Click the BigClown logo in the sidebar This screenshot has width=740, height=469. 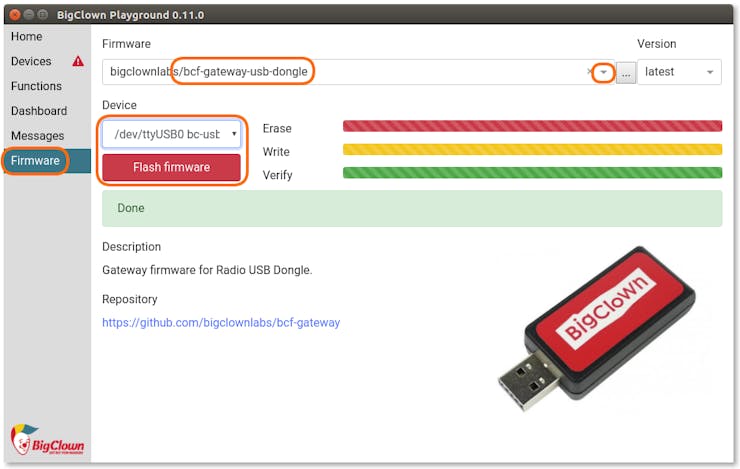47,439
